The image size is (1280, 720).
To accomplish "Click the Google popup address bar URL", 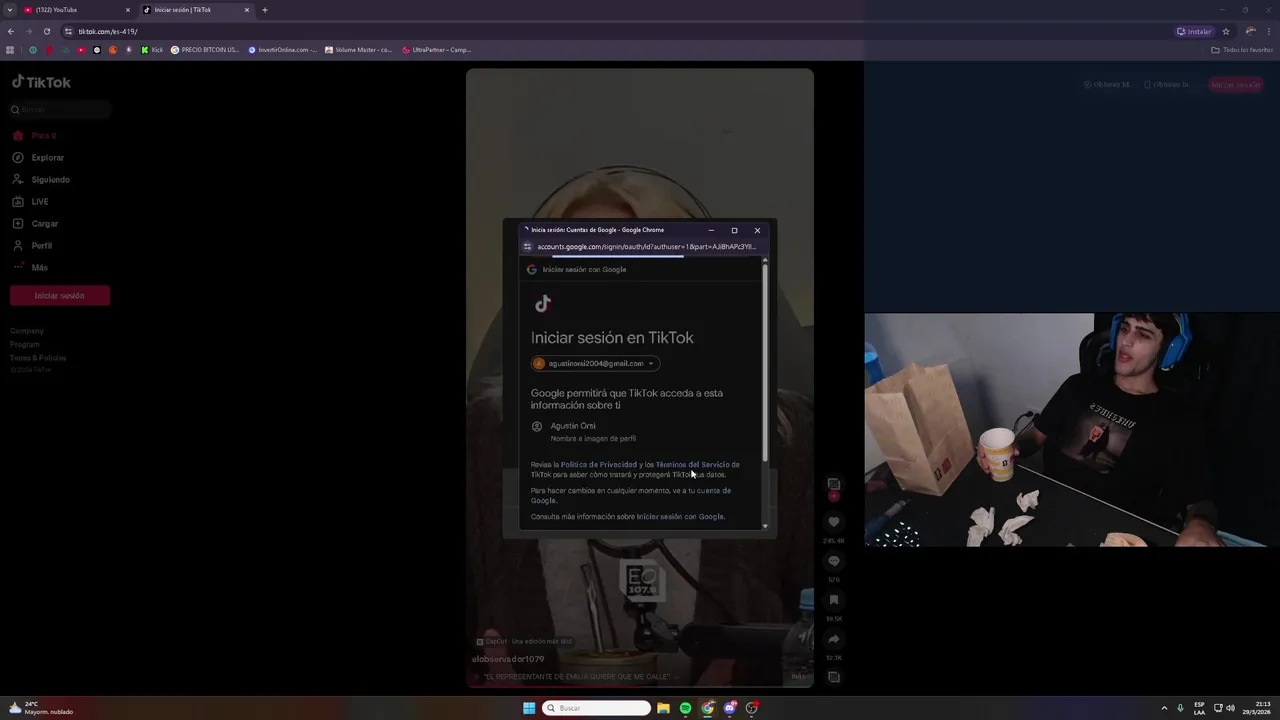I will (x=646, y=247).
